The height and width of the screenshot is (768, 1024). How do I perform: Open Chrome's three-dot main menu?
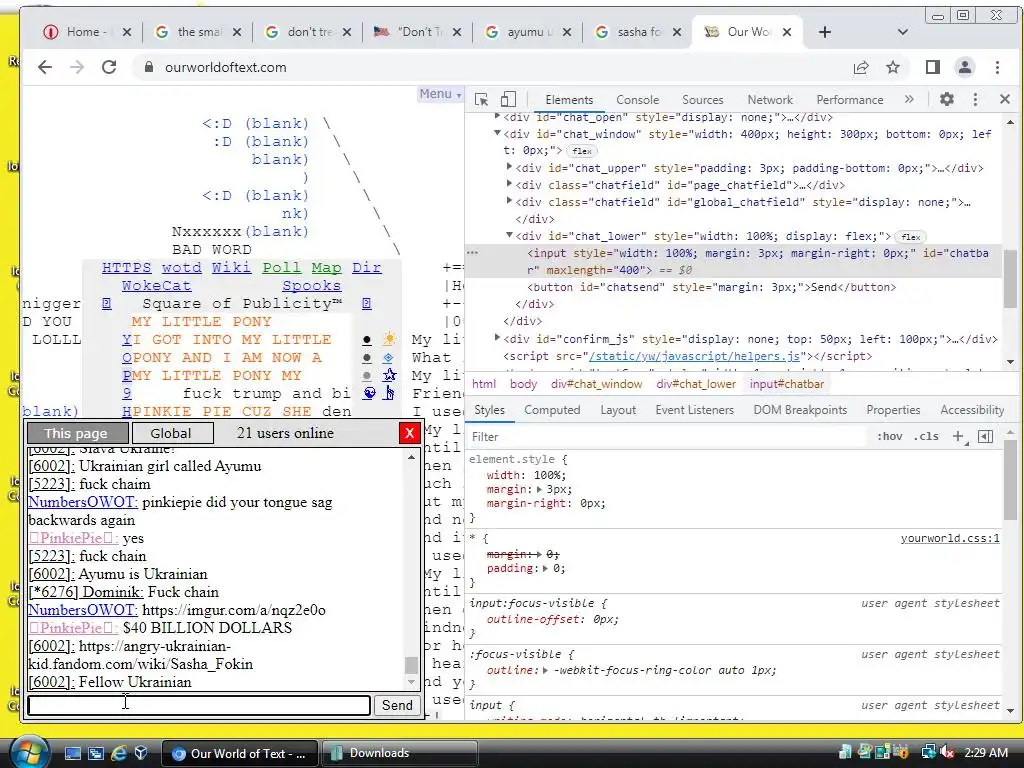[x=997, y=67]
